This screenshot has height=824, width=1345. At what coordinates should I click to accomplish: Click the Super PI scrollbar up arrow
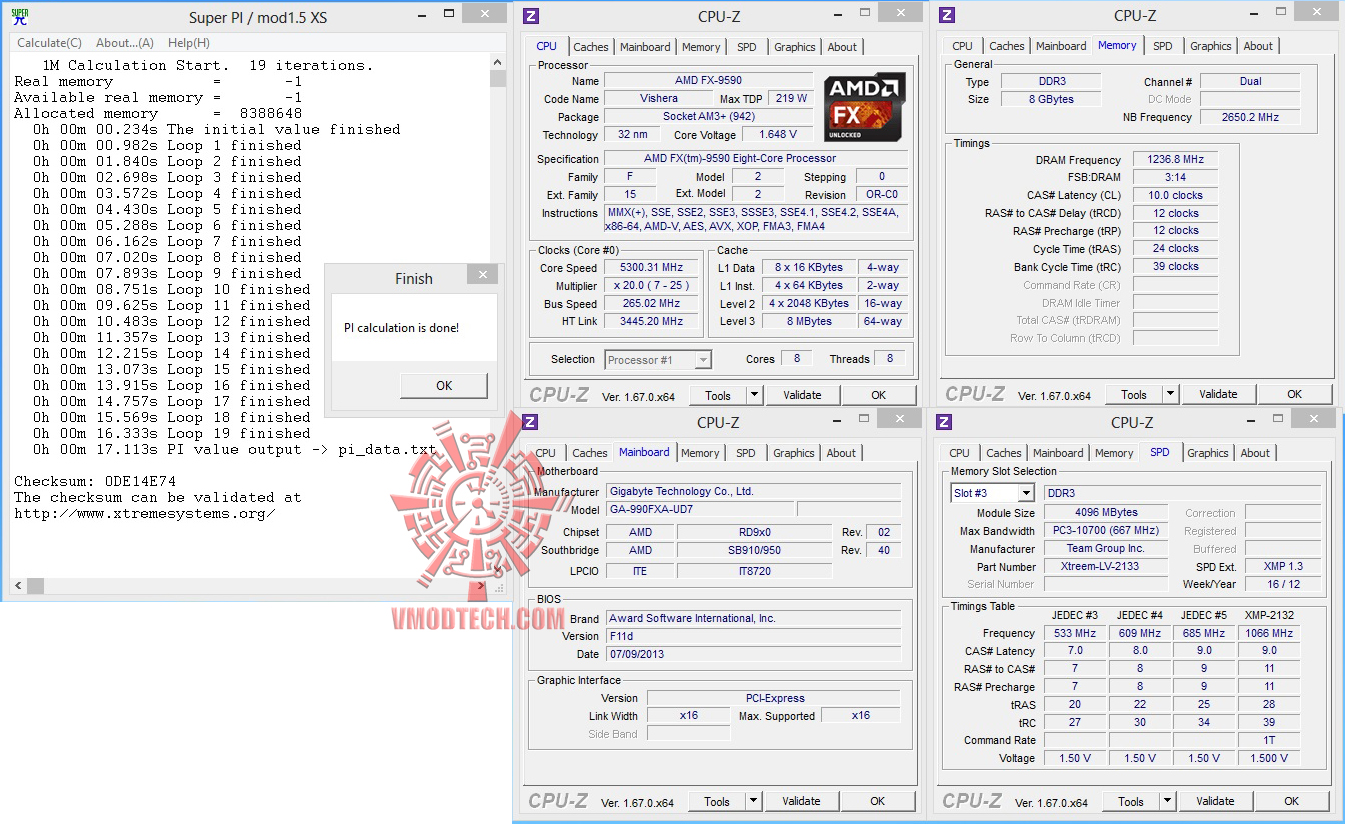point(497,63)
